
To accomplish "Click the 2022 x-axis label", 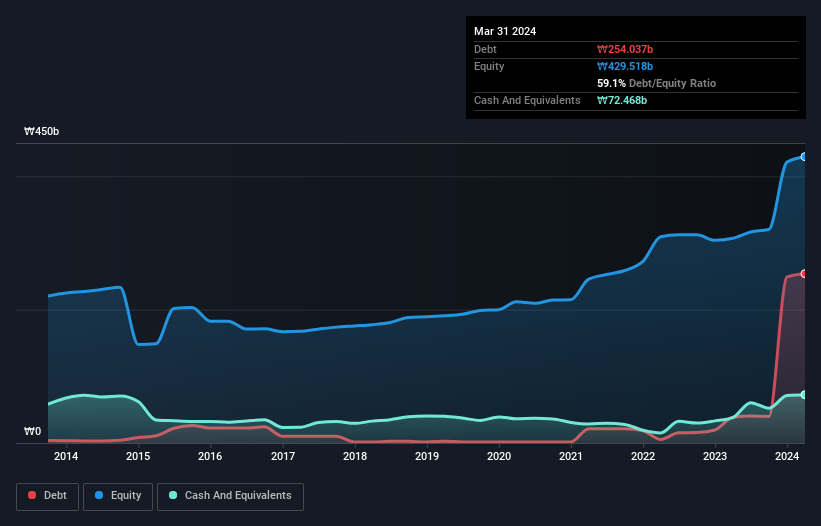I will pos(643,456).
